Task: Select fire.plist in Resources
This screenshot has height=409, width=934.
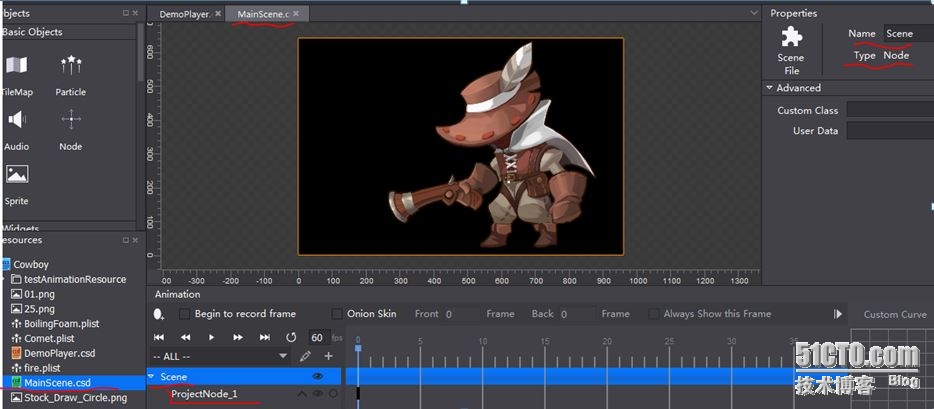Action: point(43,368)
